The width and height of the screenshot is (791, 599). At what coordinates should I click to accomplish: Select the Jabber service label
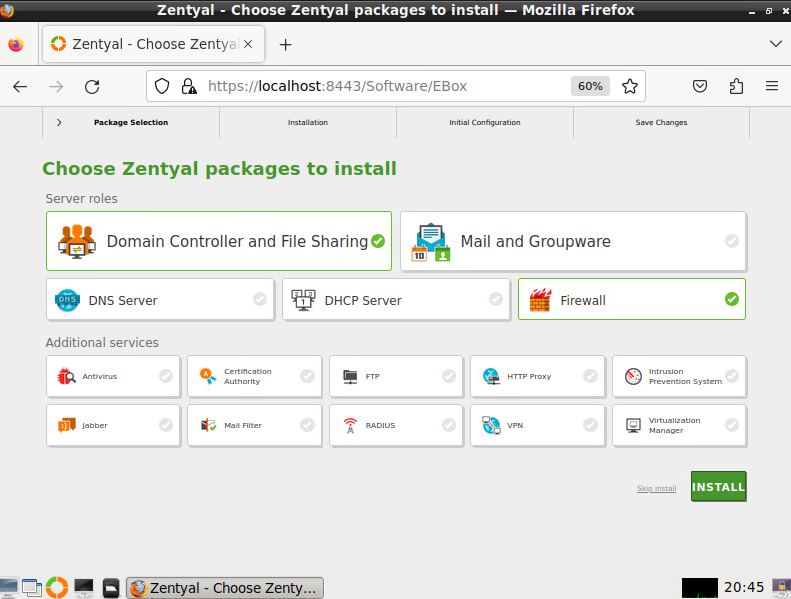(x=95, y=425)
